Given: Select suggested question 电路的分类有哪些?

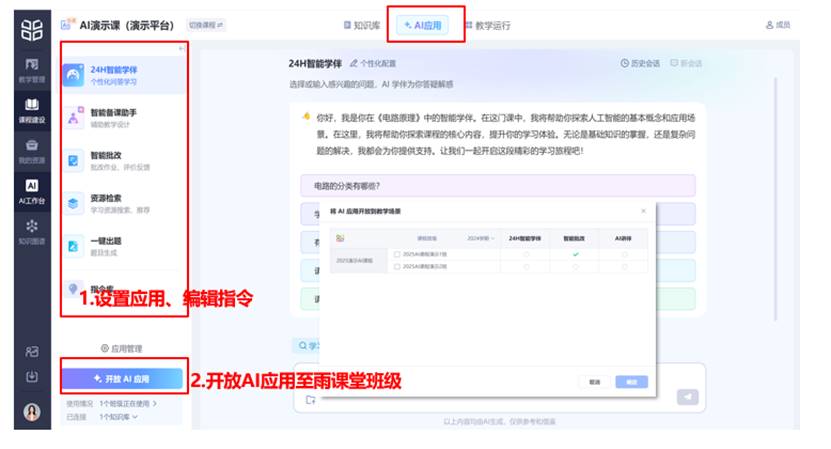Looking at the screenshot, I should pyautogui.click(x=497, y=186).
